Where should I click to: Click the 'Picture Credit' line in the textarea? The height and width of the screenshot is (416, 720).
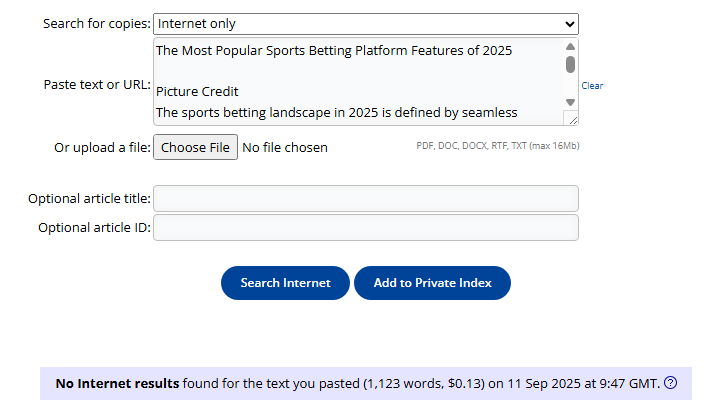[x=197, y=91]
